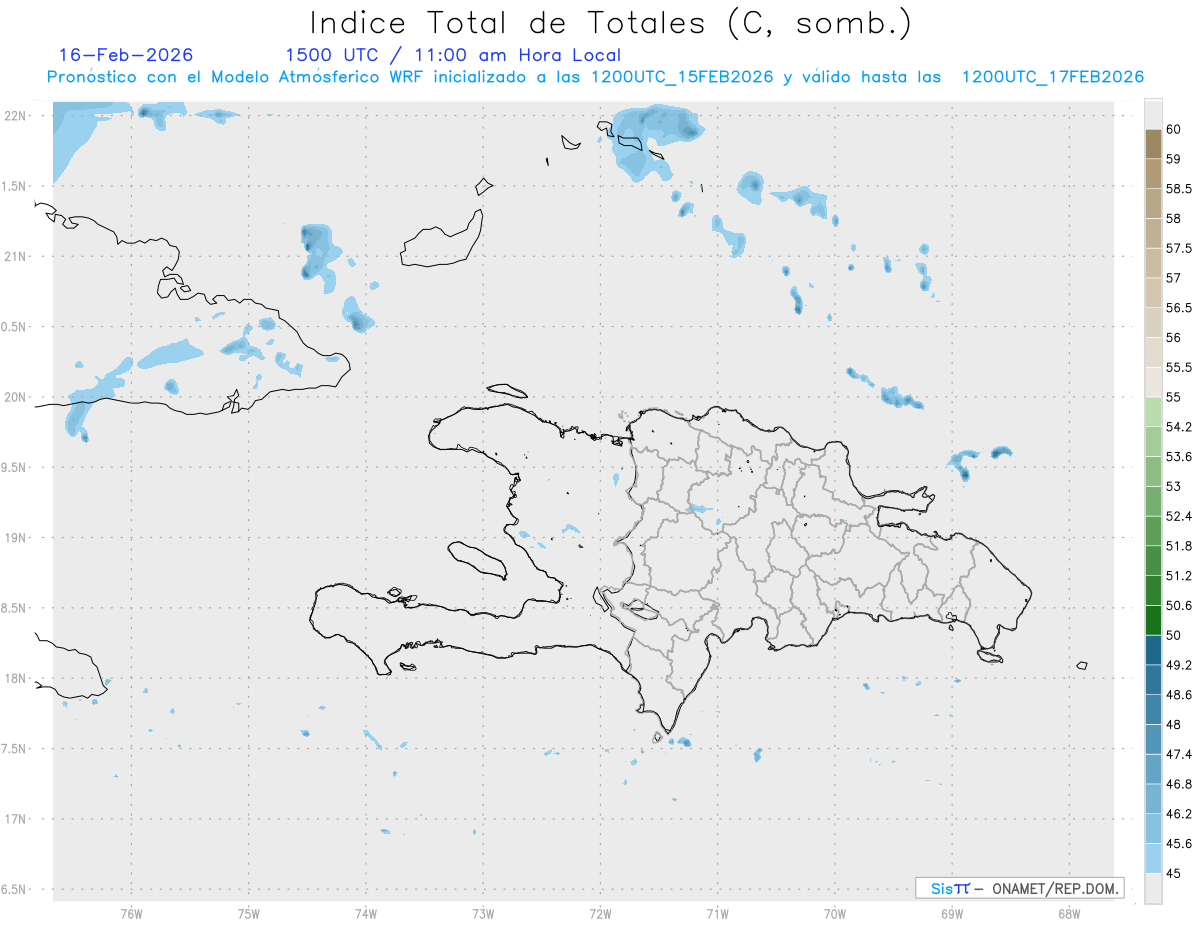
Task: Click the '20N' latitude label
Action: pos(16,397)
